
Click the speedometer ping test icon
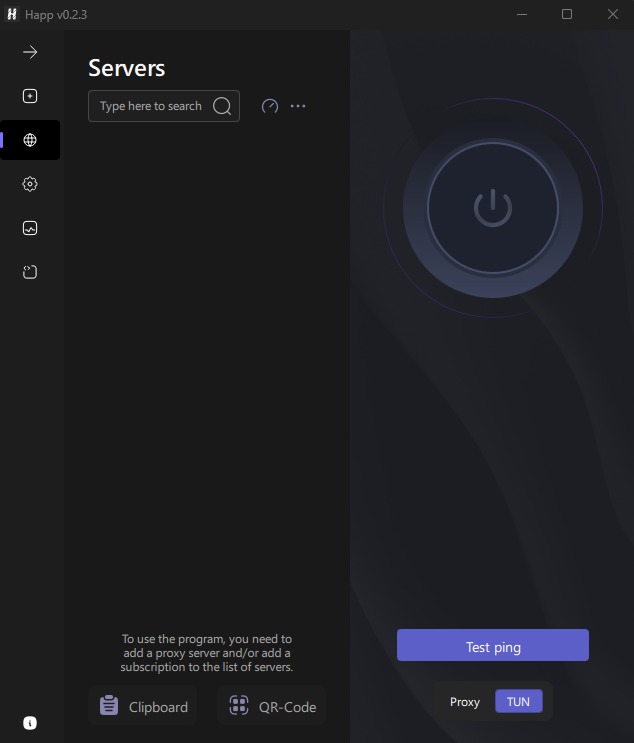coord(269,106)
